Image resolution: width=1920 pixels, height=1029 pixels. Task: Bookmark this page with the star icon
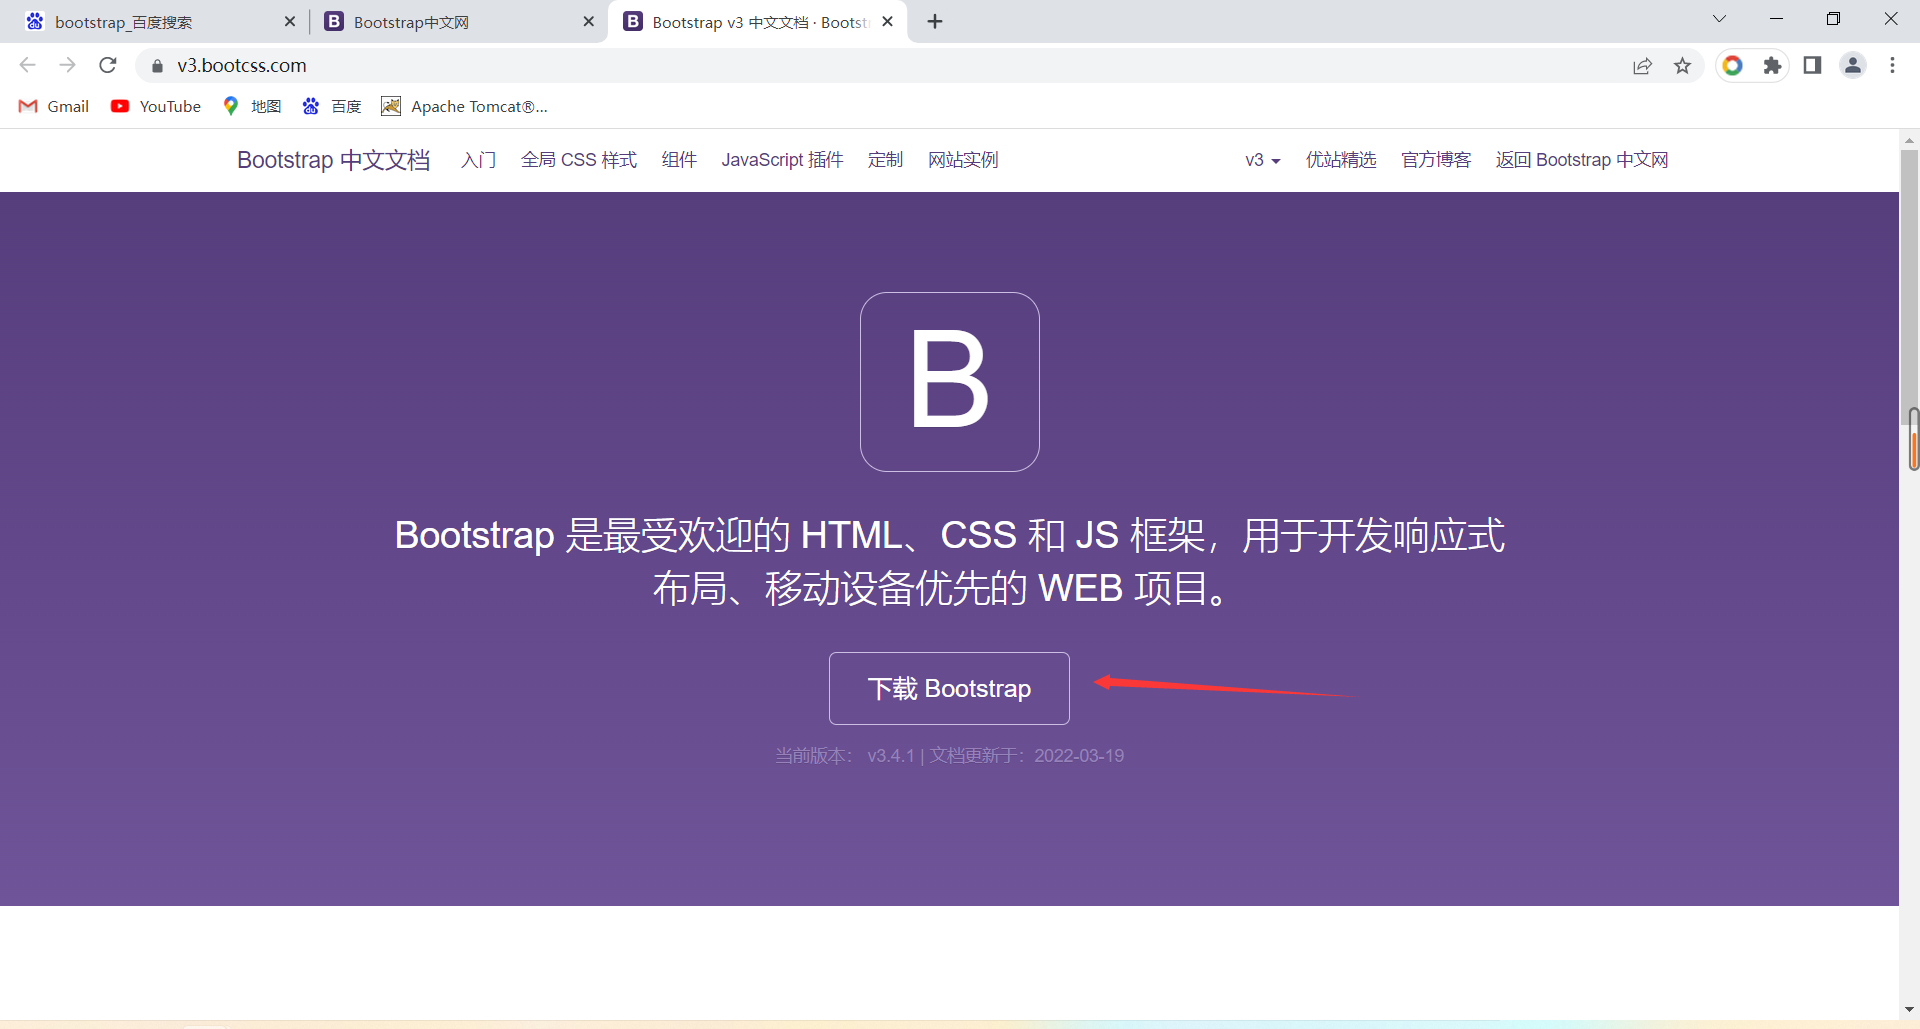tap(1683, 66)
